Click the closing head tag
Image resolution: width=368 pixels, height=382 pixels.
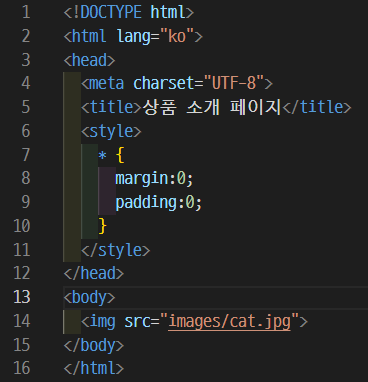[94, 273]
